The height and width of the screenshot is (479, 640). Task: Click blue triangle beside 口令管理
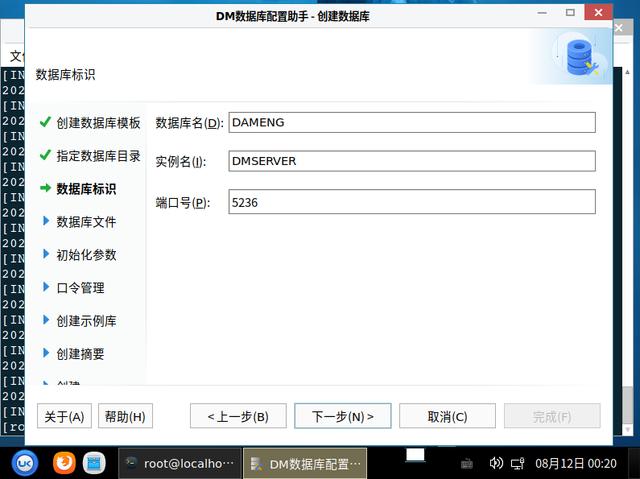[x=46, y=287]
